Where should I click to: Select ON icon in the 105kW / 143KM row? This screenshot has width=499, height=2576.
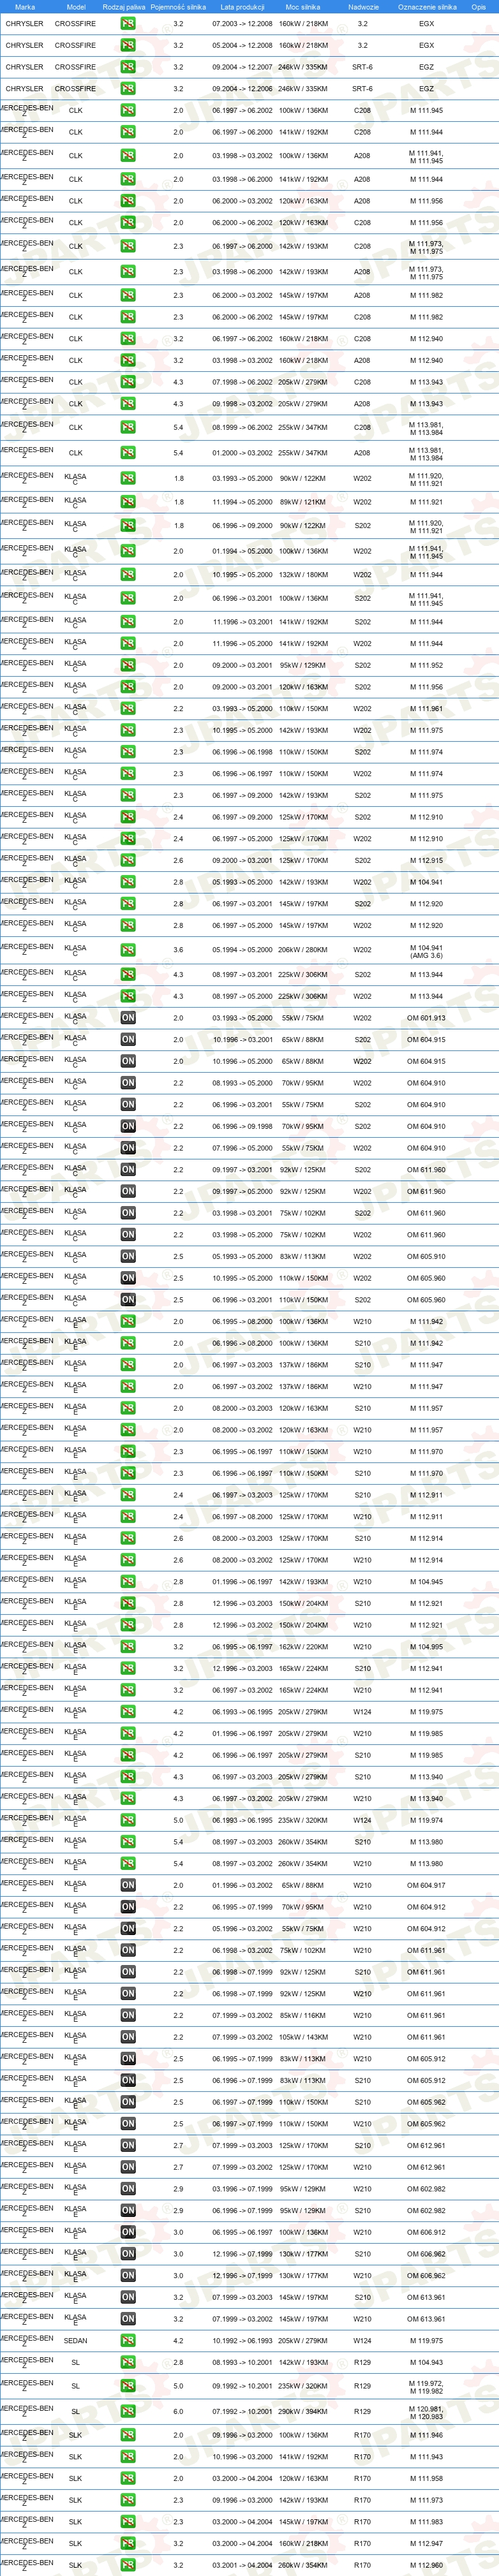click(128, 2037)
